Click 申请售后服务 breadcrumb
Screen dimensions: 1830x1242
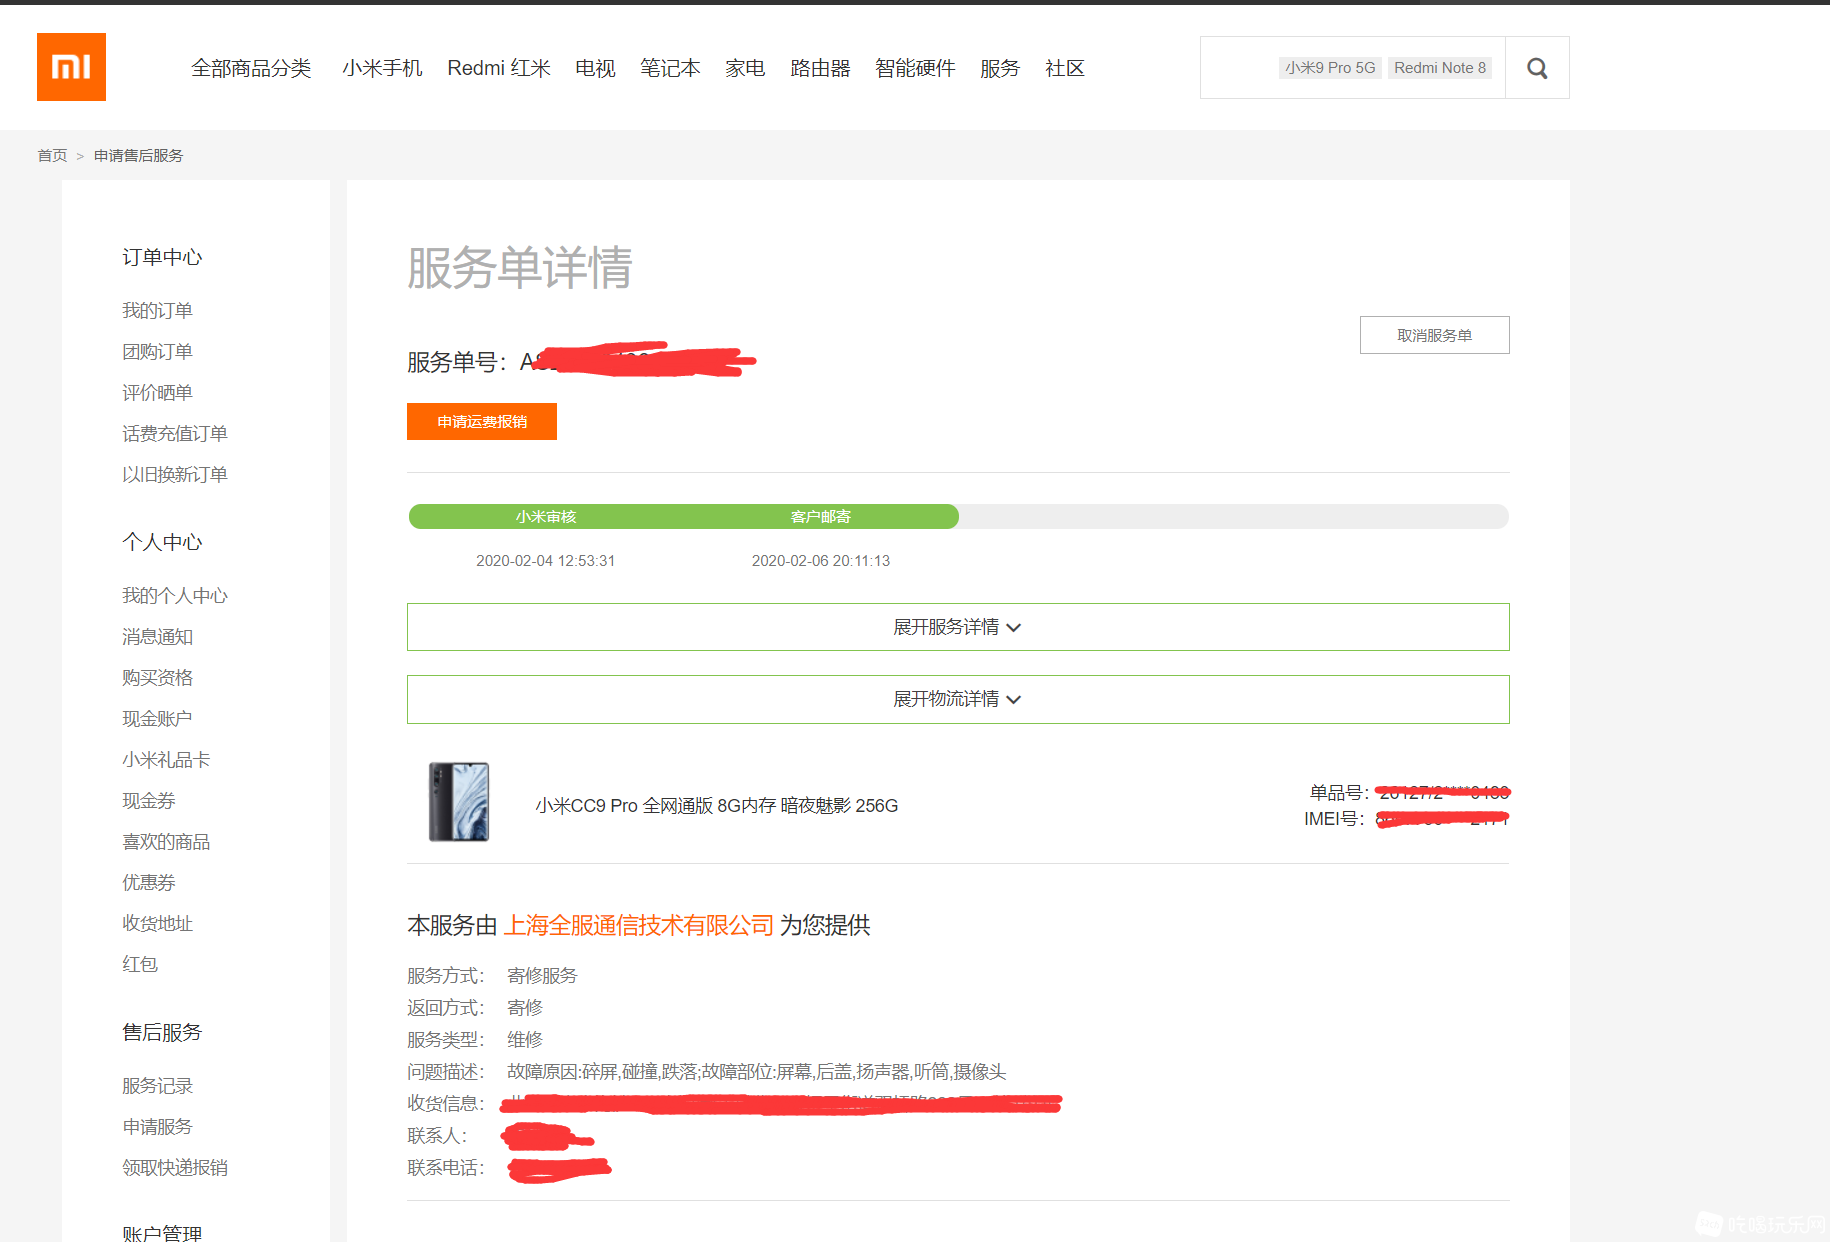[138, 155]
